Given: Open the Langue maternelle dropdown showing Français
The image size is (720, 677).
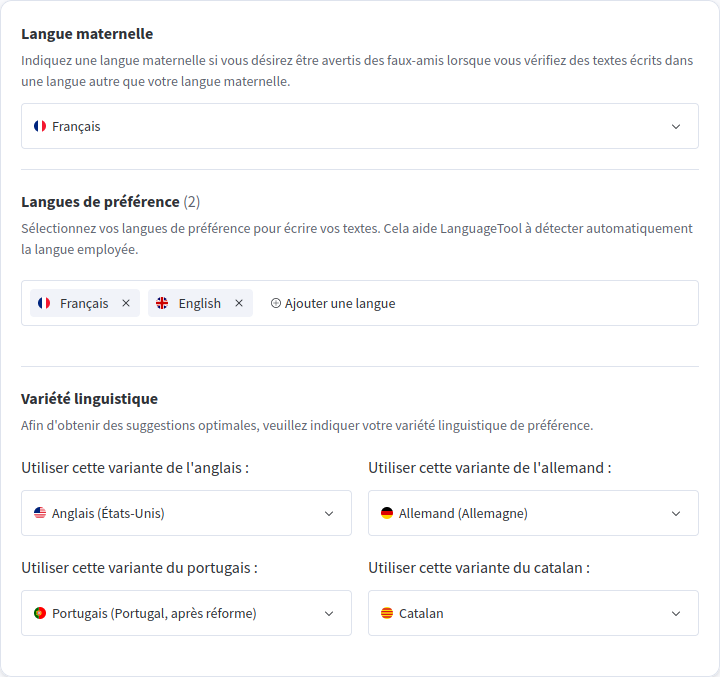Looking at the screenshot, I should pos(360,126).
